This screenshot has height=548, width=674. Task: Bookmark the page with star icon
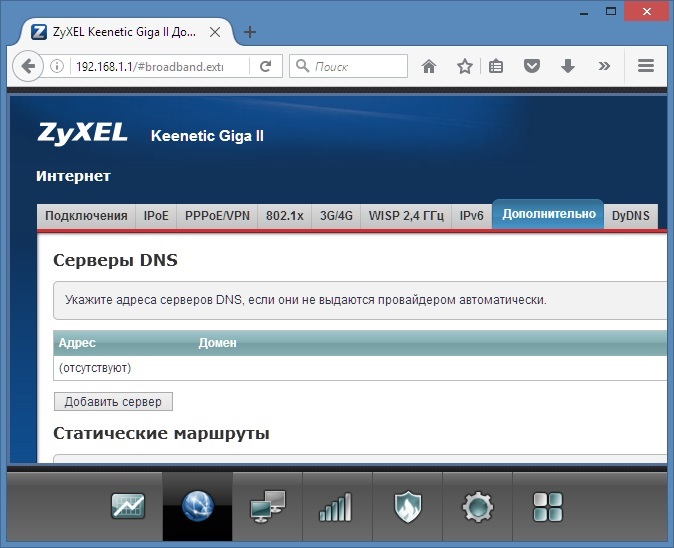pos(465,66)
